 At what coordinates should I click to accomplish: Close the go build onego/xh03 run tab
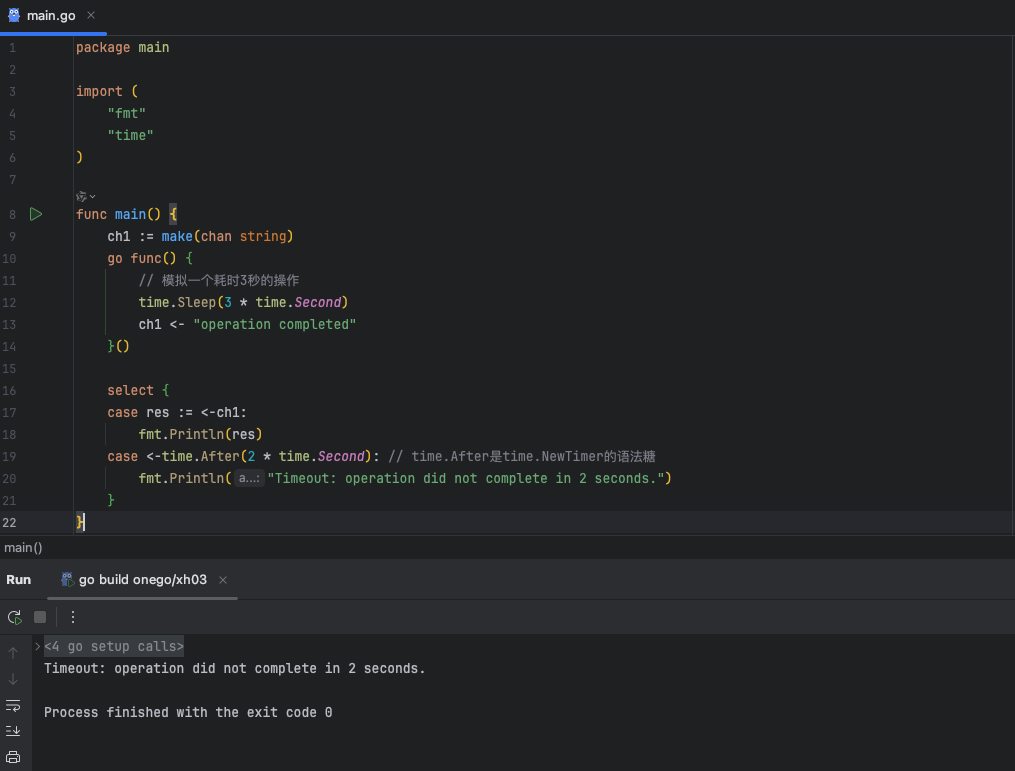point(223,580)
